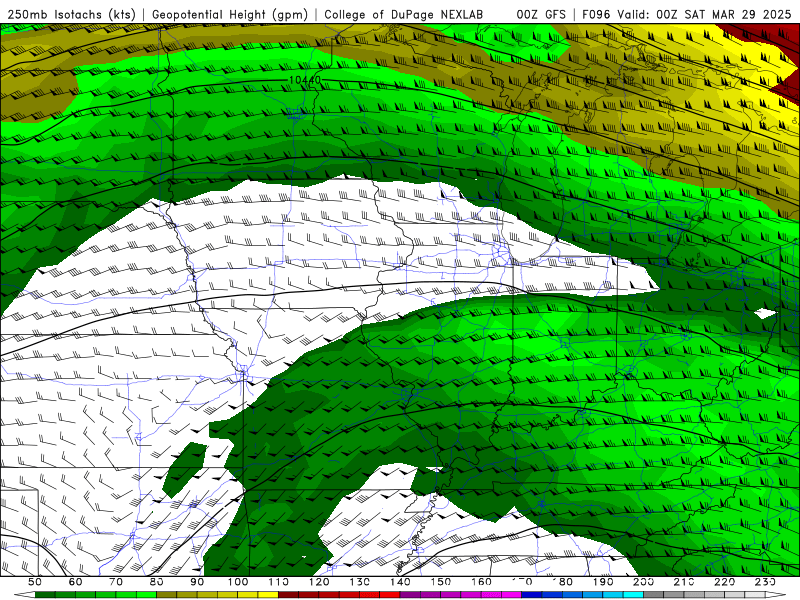
Task: Click the 110 label on the color scale
Action: click(279, 582)
